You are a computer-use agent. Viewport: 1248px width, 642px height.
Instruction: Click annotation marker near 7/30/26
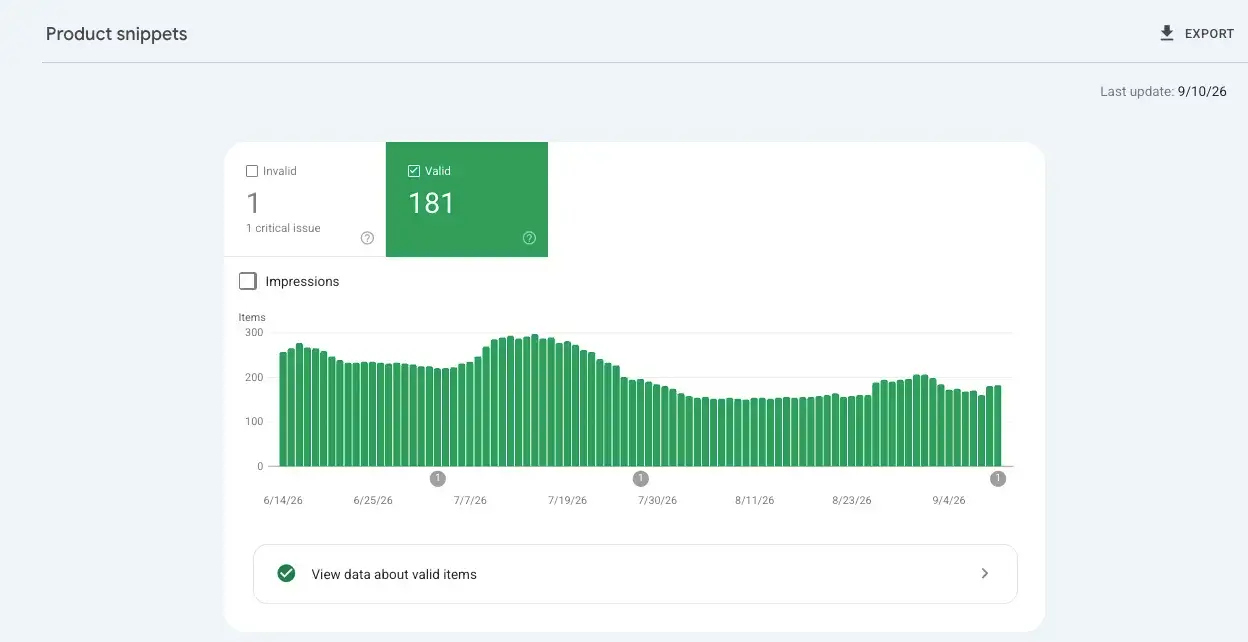(x=641, y=479)
